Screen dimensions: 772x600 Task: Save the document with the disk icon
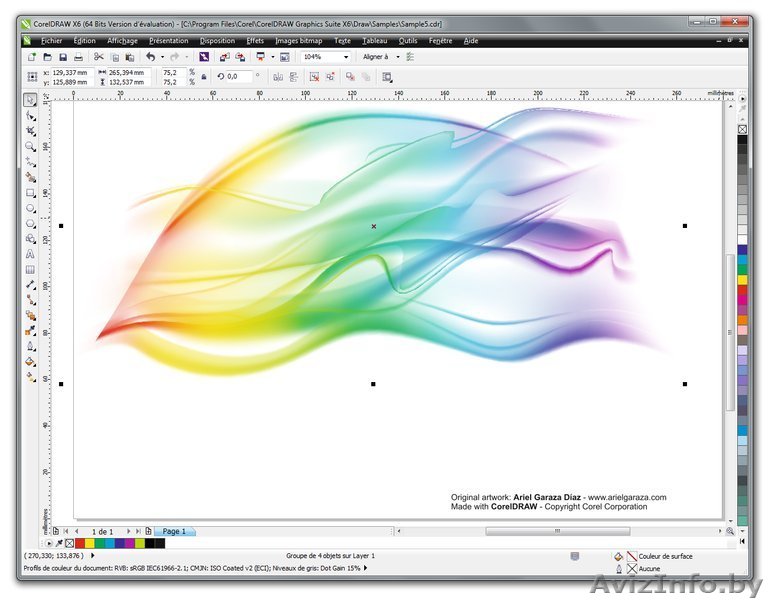pyautogui.click(x=63, y=57)
